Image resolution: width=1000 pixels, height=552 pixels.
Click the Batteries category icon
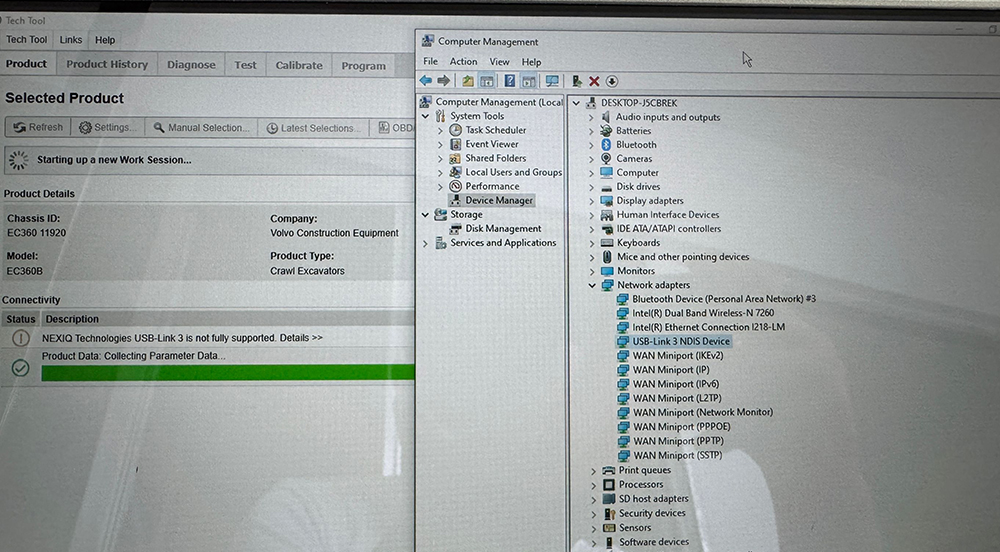tap(607, 131)
